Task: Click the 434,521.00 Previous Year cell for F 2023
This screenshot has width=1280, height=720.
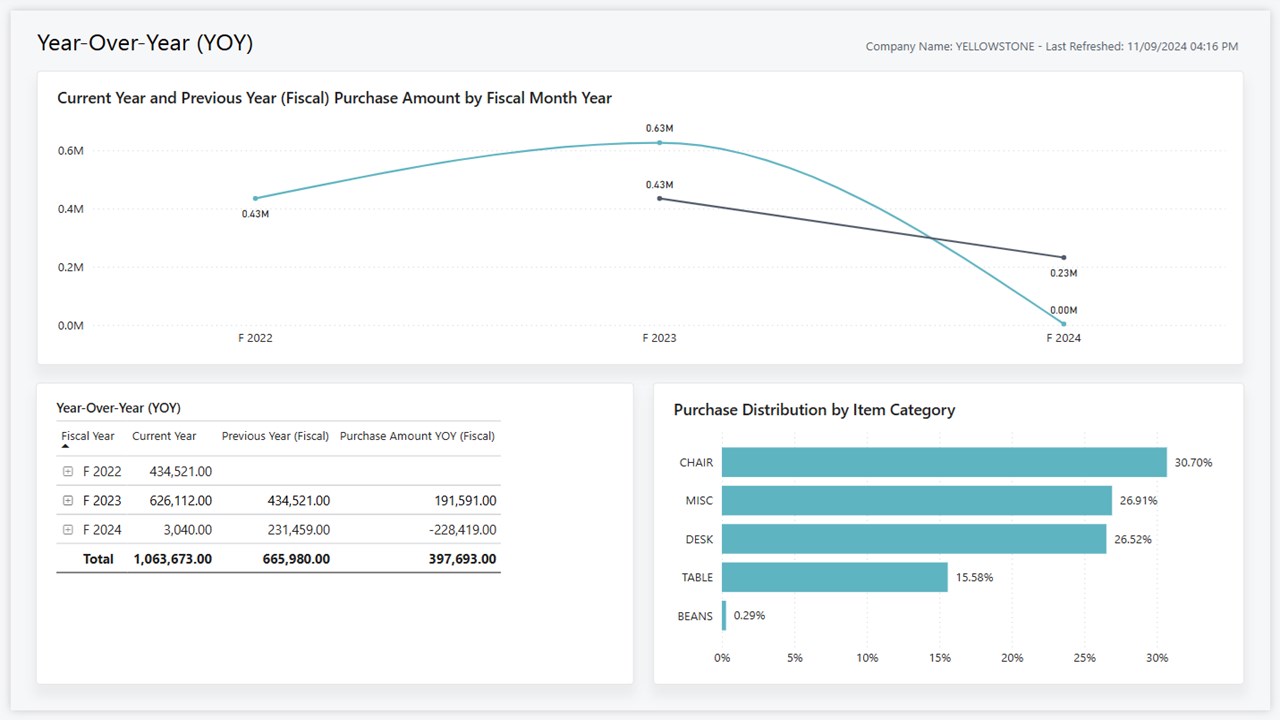Action: (x=299, y=500)
